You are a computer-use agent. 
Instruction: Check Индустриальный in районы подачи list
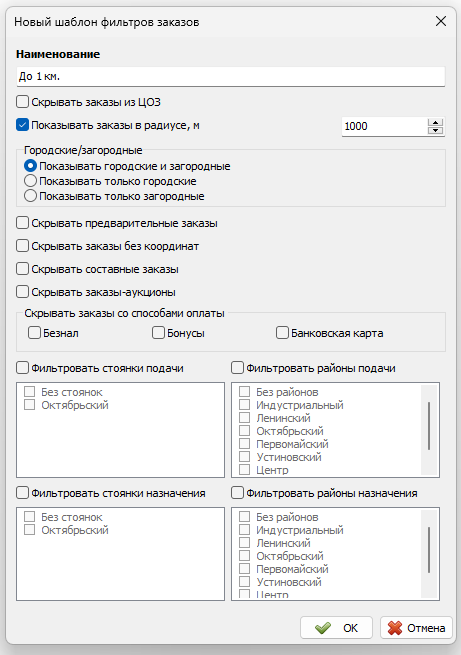pos(244,405)
